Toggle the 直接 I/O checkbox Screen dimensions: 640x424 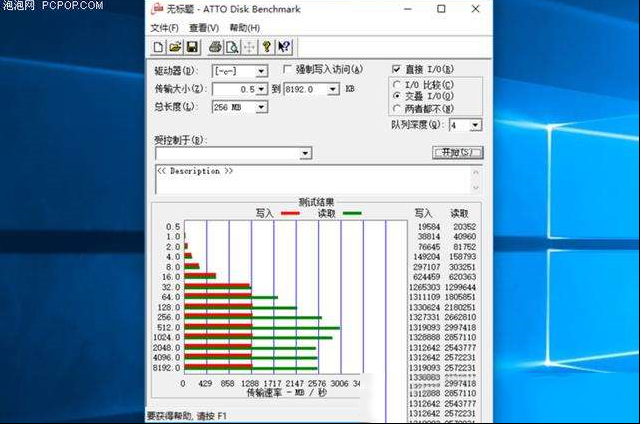pos(396,69)
